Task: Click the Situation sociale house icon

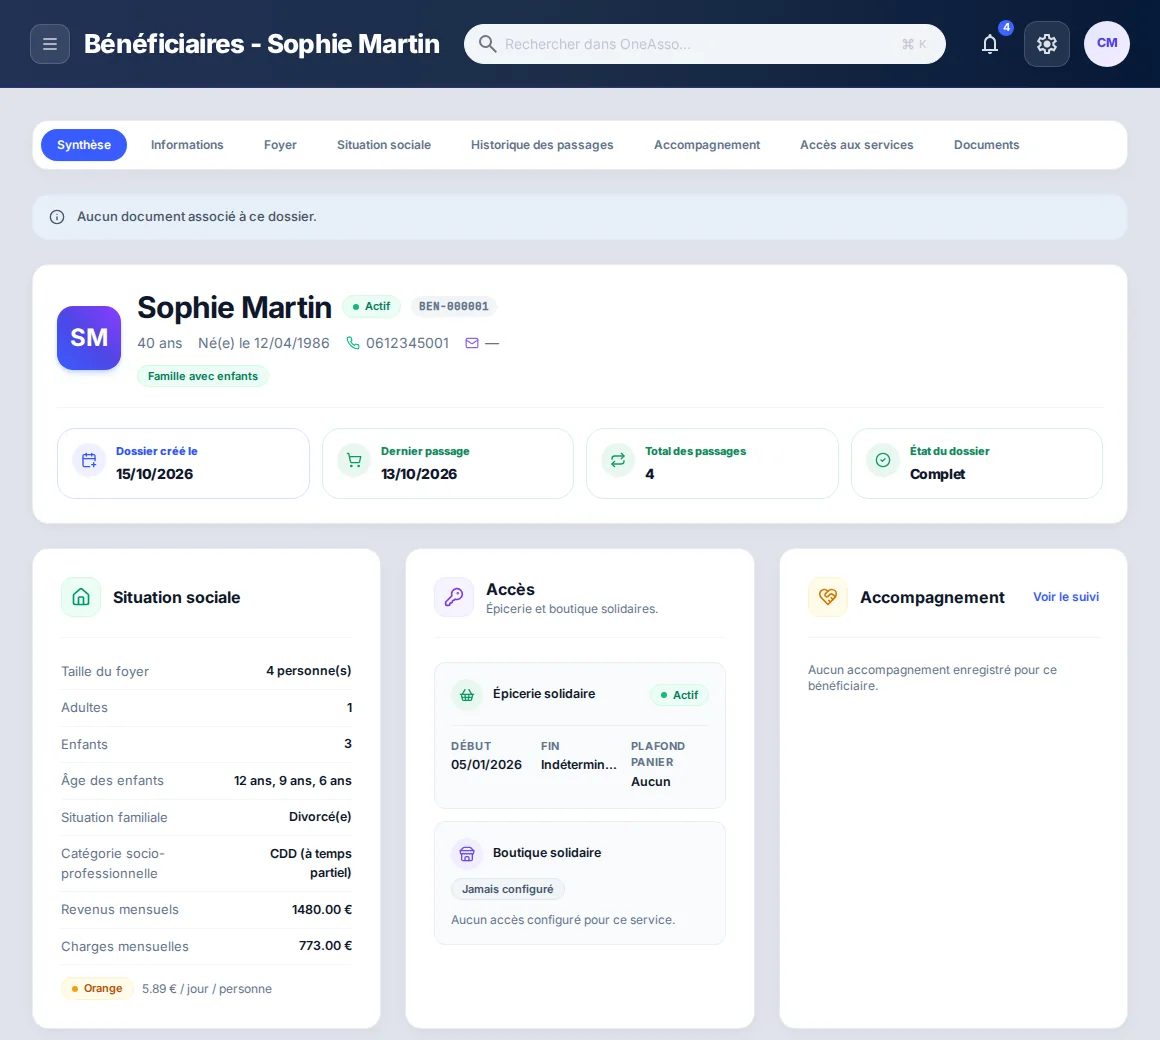Action: (81, 597)
